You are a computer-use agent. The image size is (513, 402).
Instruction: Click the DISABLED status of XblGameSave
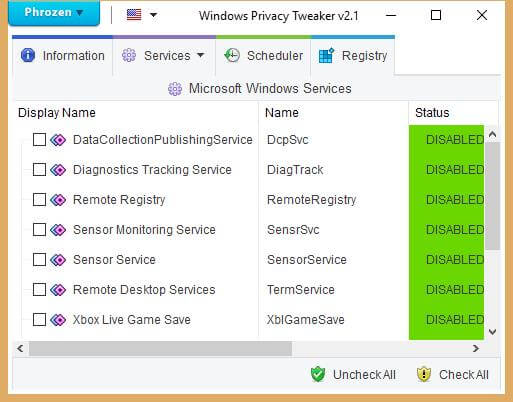click(x=455, y=320)
